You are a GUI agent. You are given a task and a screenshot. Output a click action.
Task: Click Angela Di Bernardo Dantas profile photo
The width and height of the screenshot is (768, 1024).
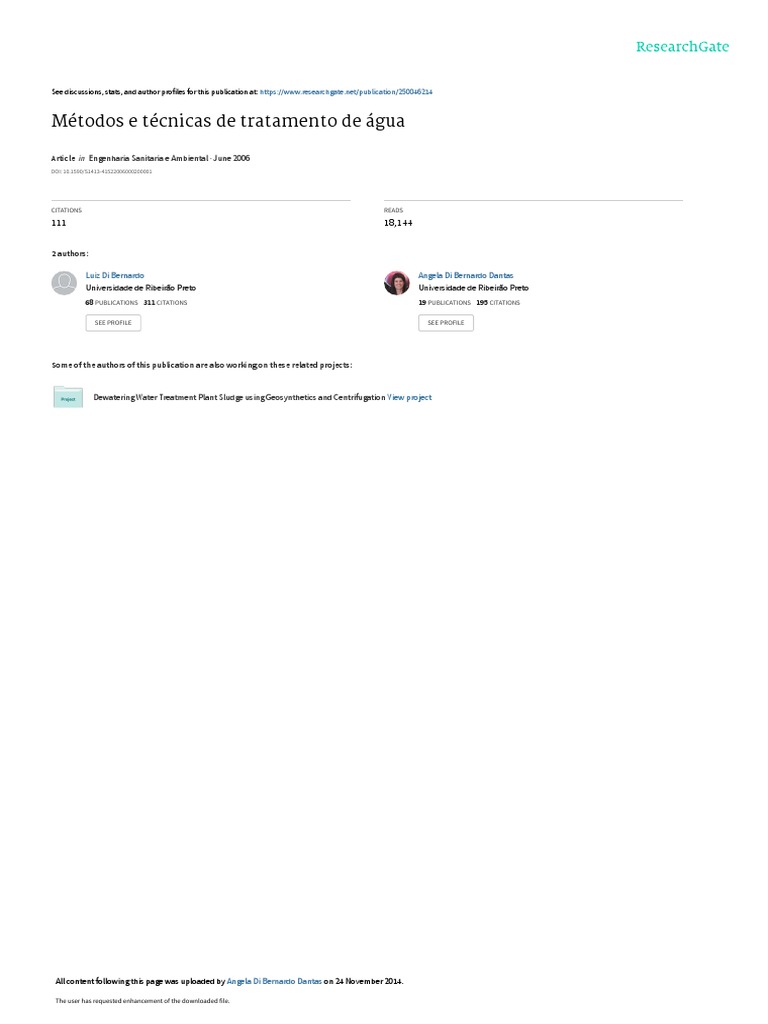pyautogui.click(x=396, y=283)
